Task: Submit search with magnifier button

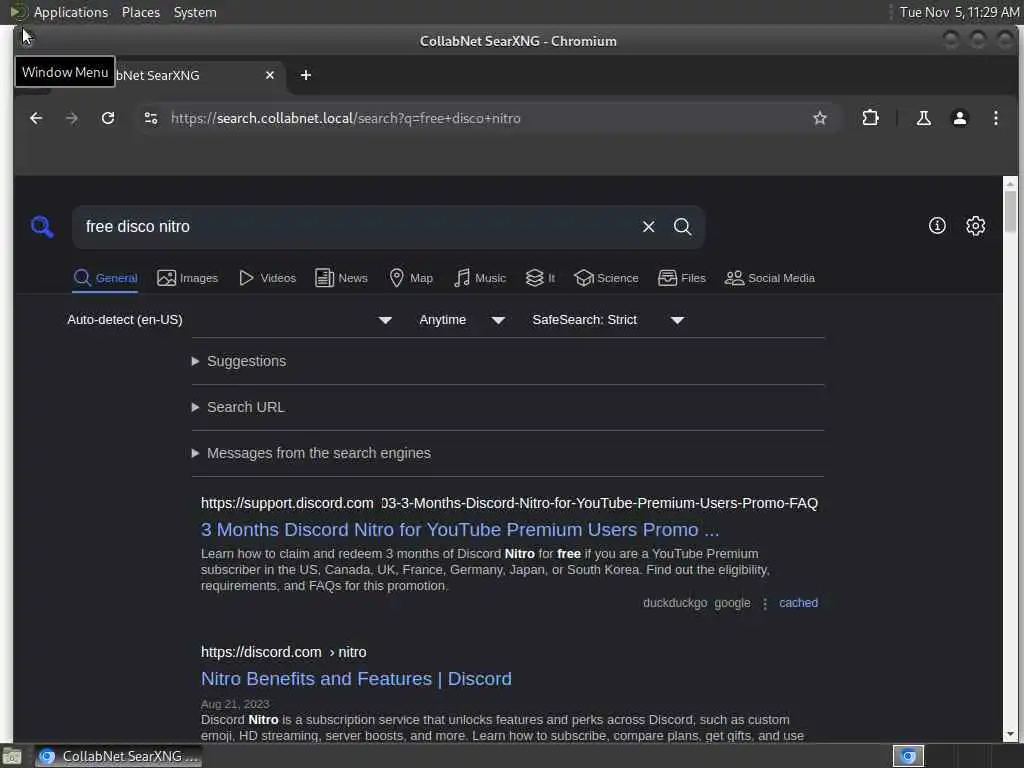Action: 682,227
